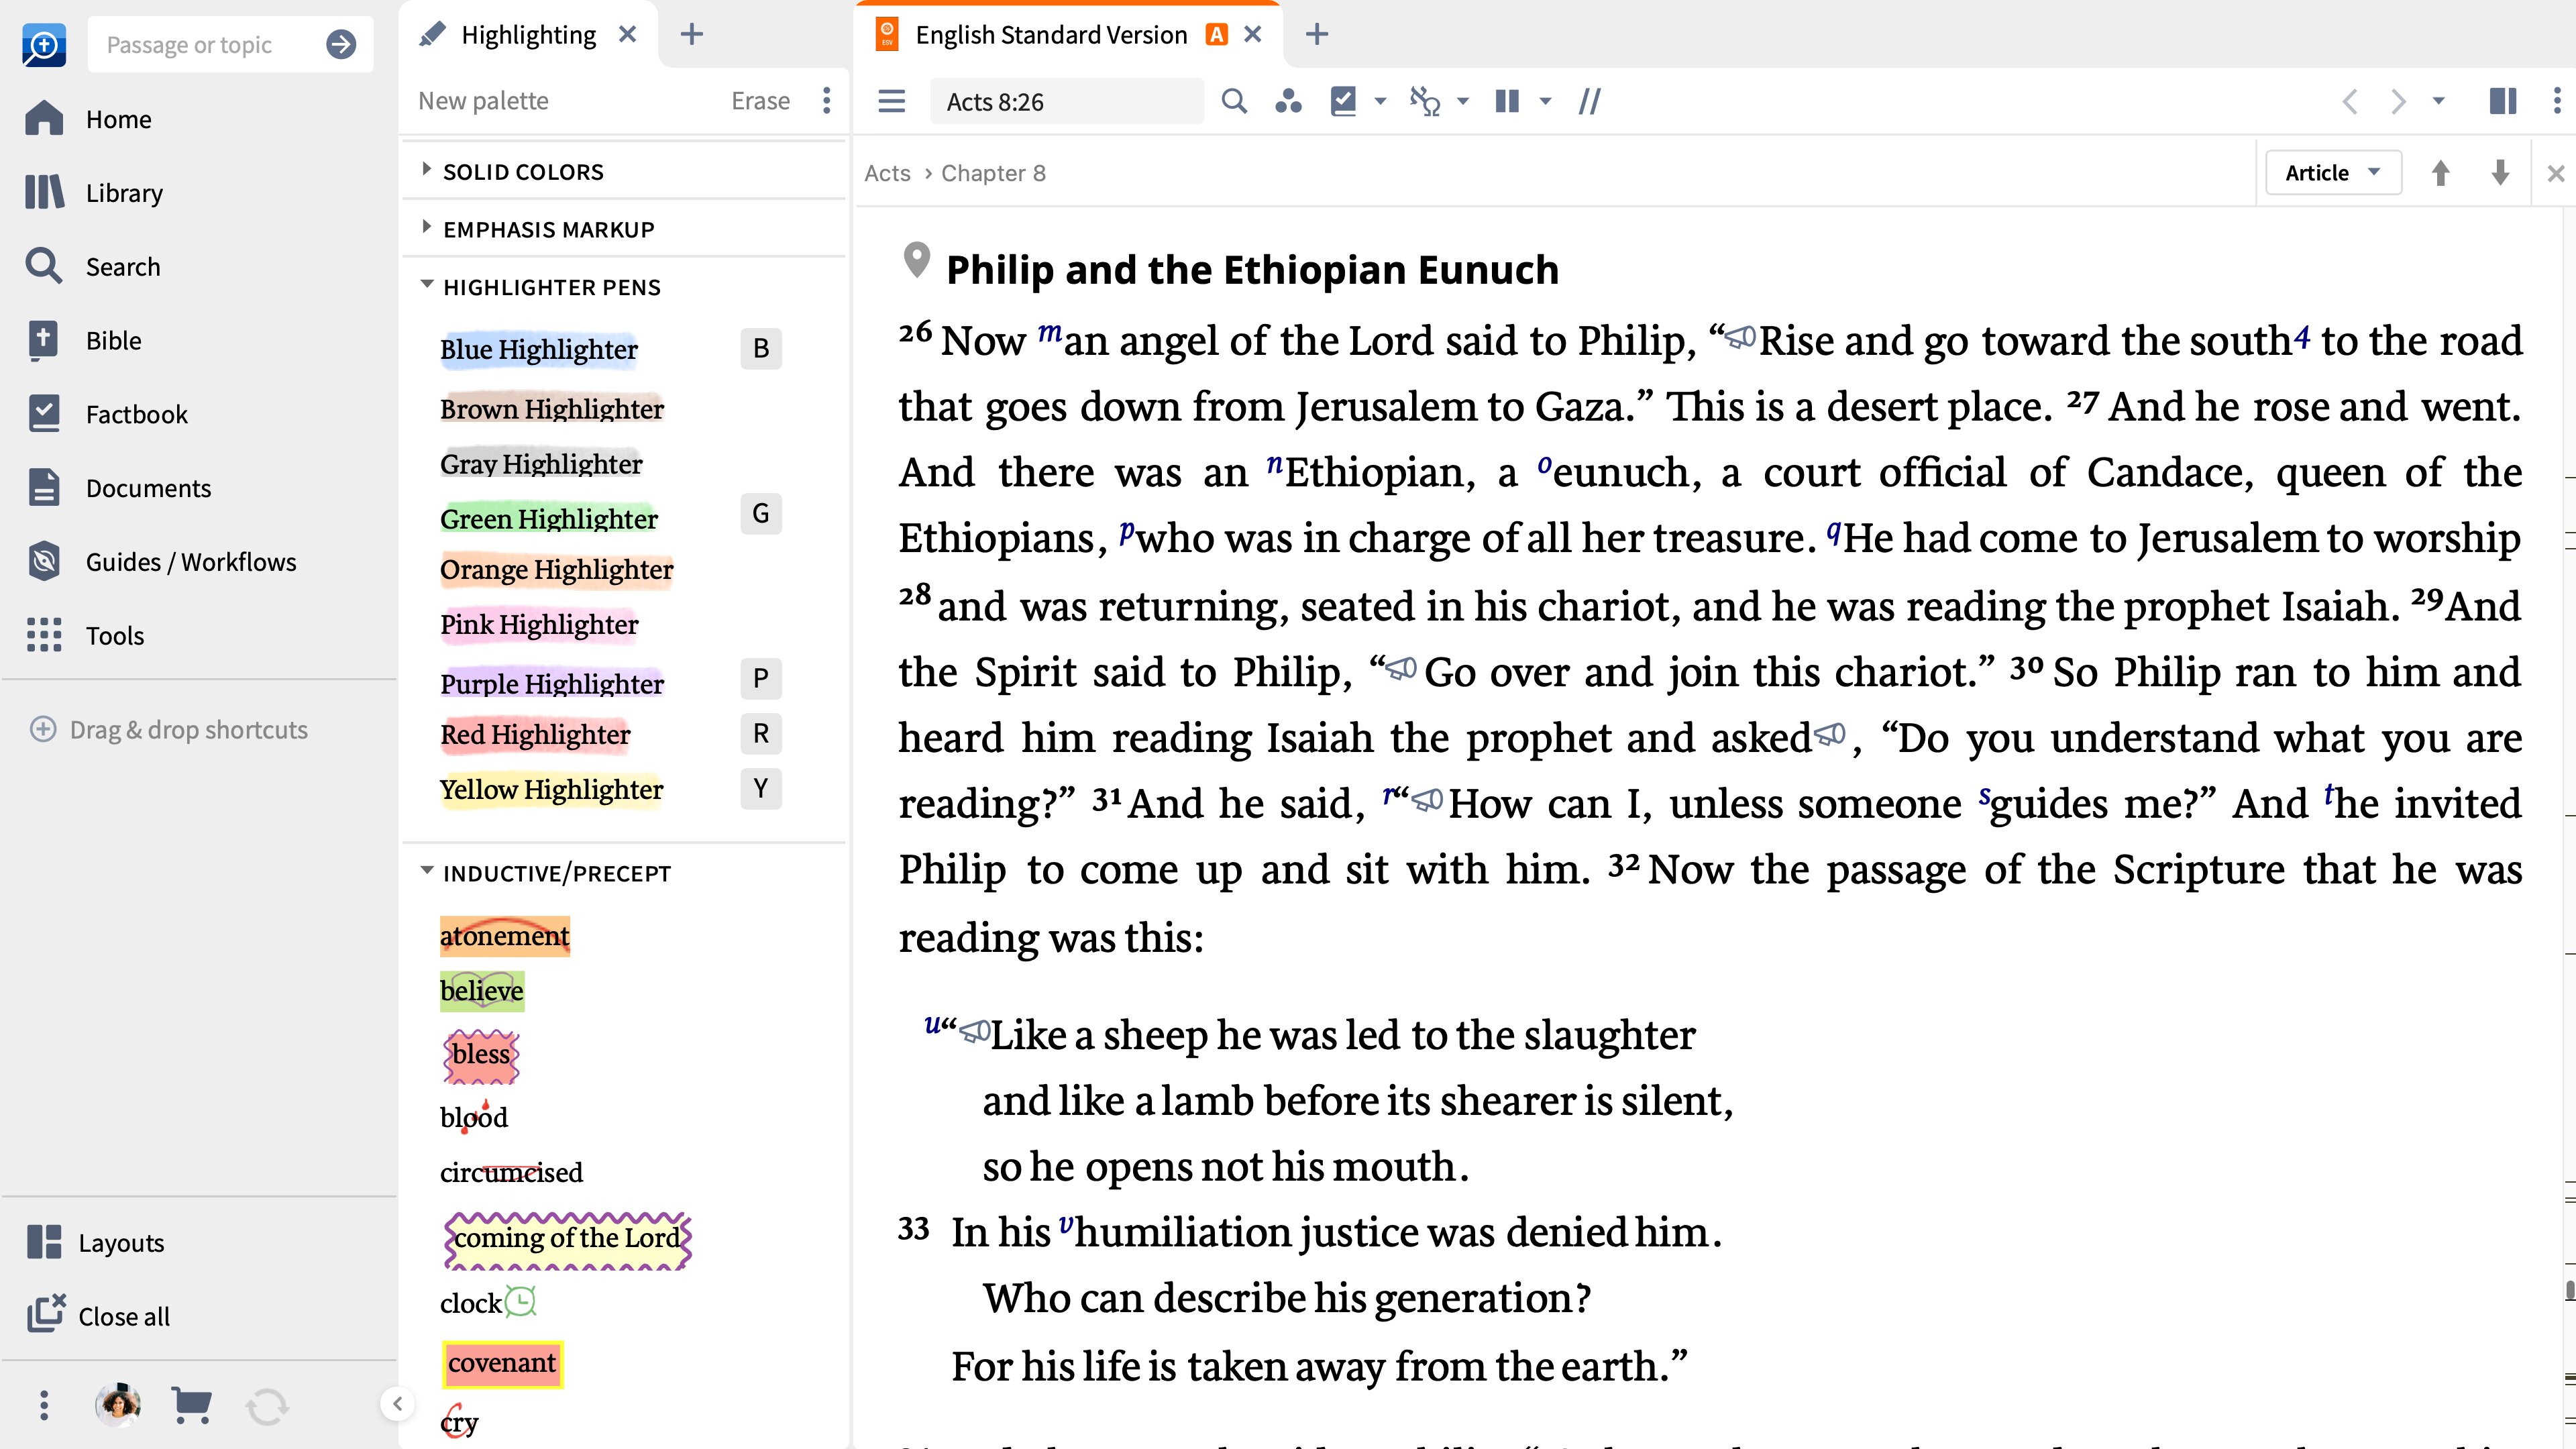Click the shopping cart icon at bottom
The width and height of the screenshot is (2576, 1449).
(192, 1404)
